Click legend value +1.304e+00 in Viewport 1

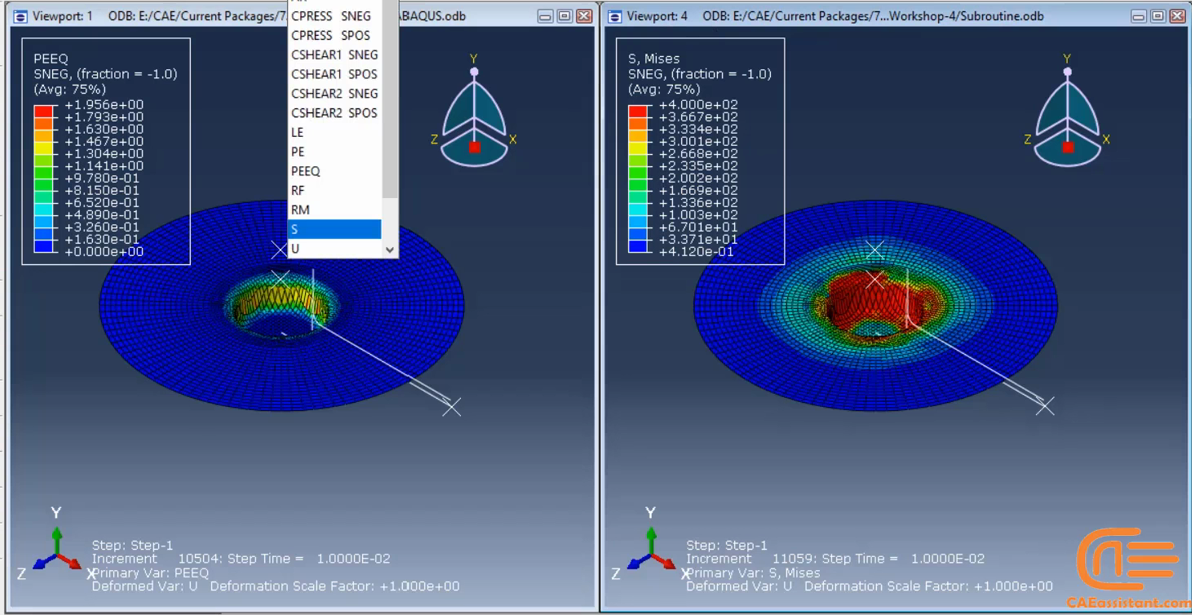[103, 154]
